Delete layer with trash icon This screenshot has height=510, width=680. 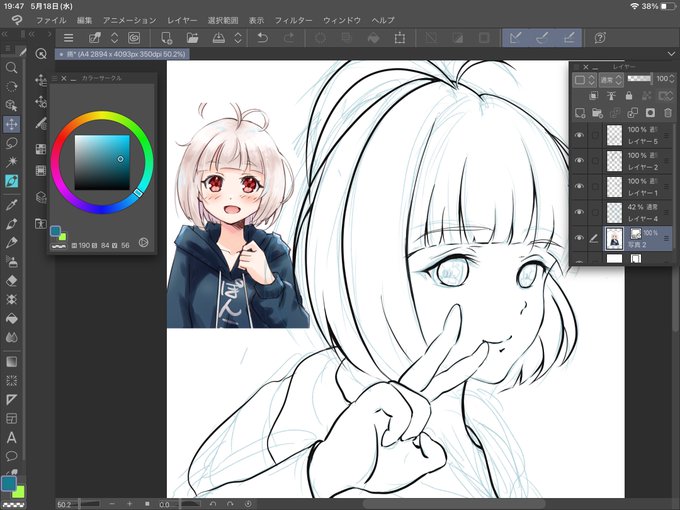pos(668,113)
